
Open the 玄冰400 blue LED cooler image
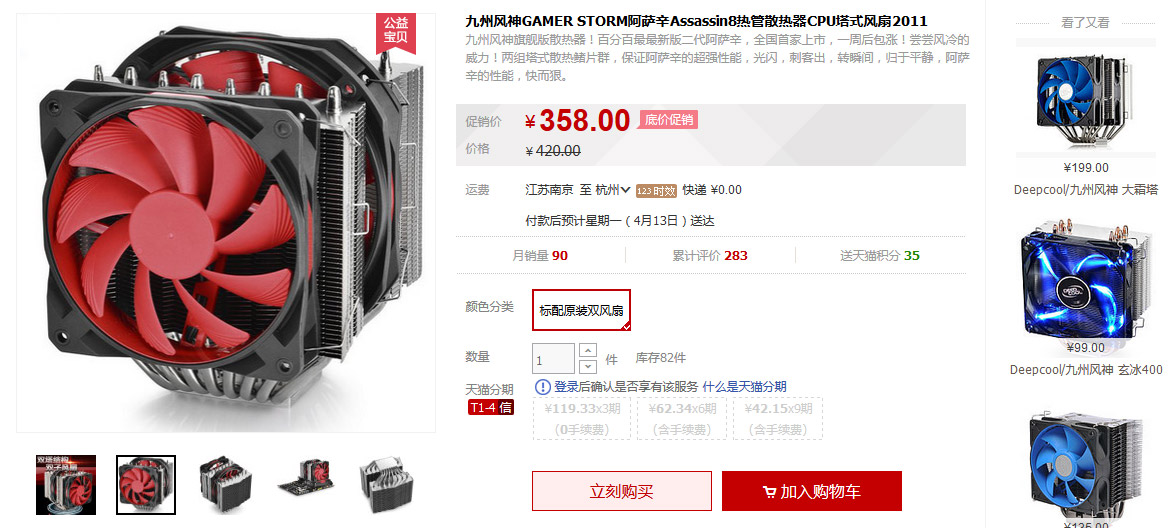(x=1085, y=279)
